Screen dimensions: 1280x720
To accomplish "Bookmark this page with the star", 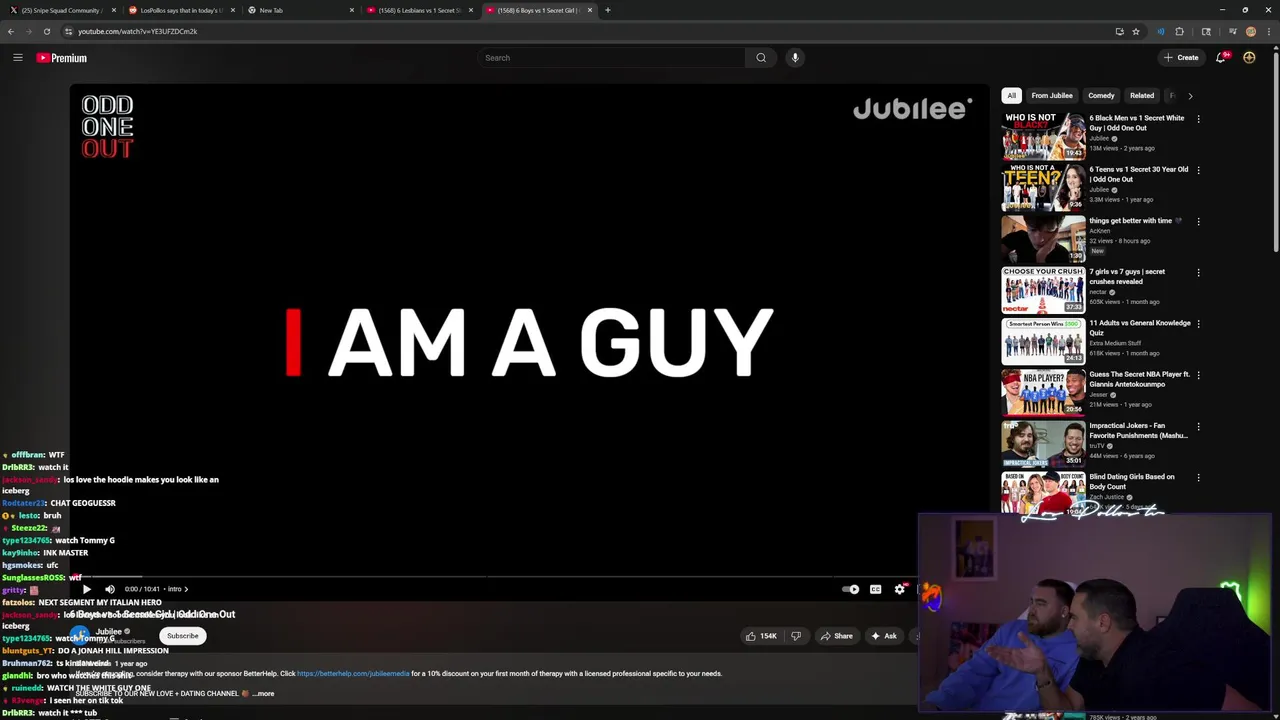I will pyautogui.click(x=1136, y=31).
